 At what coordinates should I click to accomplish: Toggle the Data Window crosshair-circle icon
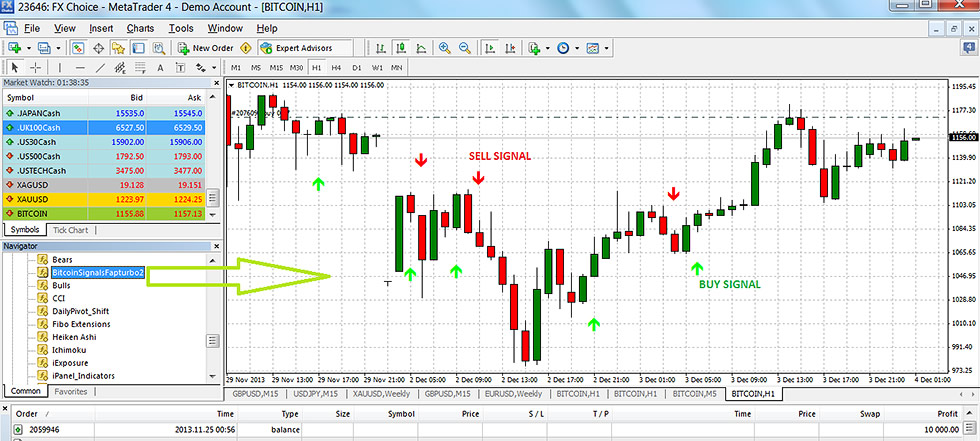98,48
